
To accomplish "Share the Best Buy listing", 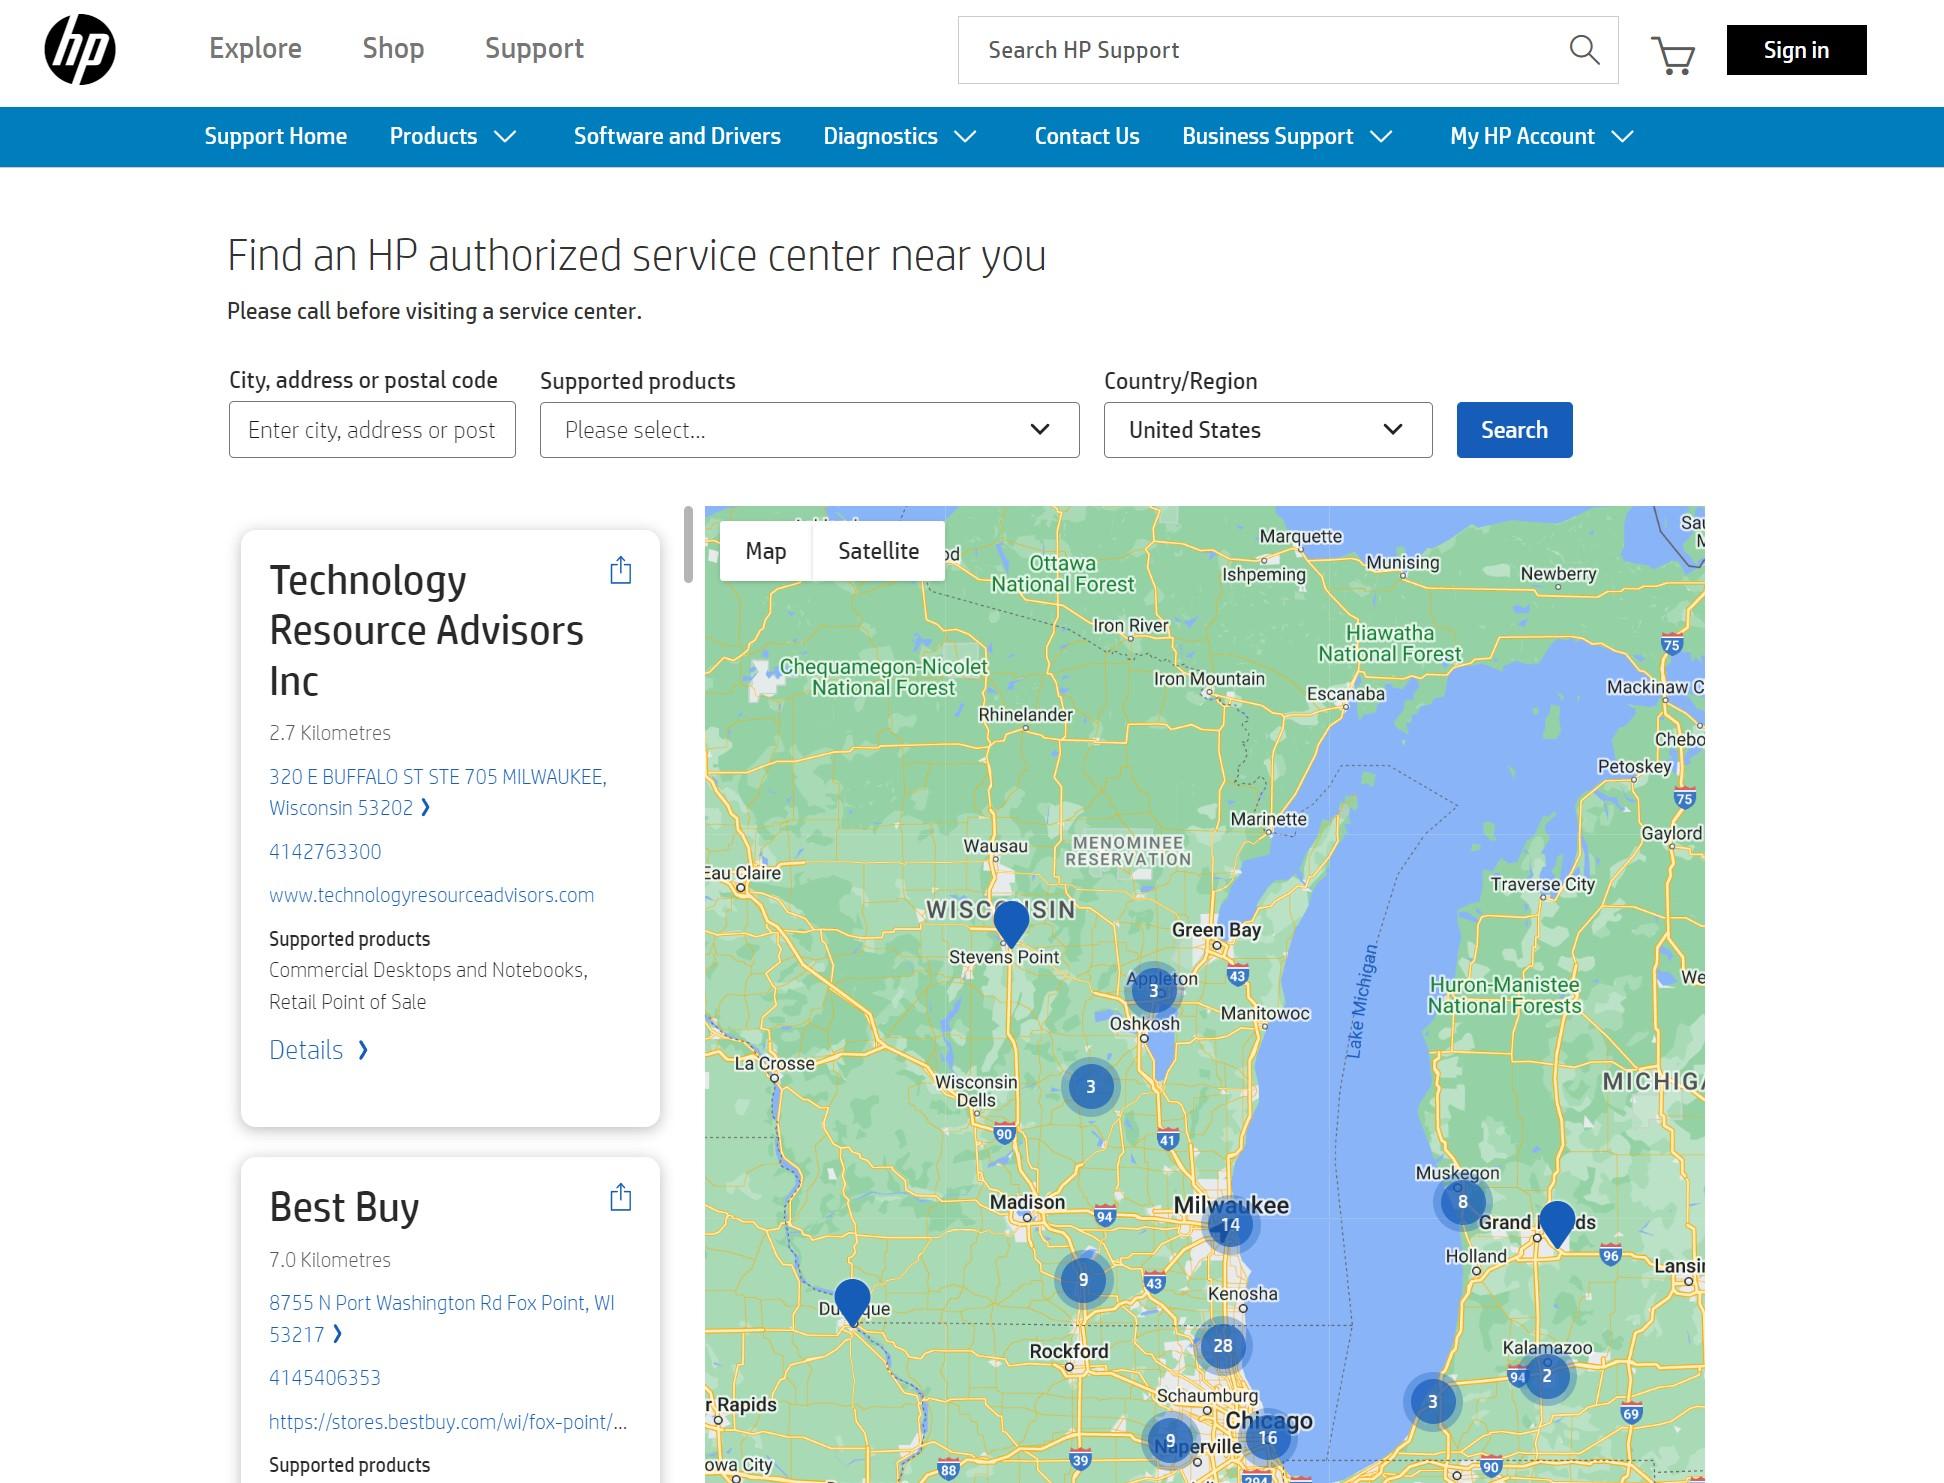I will coord(620,1197).
